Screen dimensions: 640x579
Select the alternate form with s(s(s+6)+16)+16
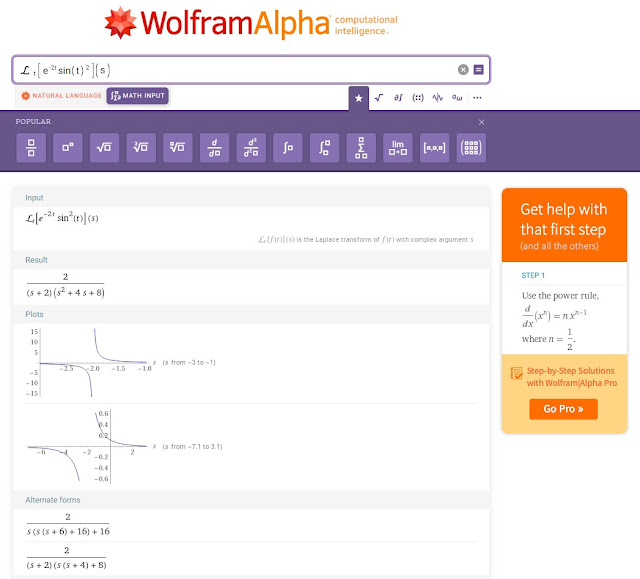[68, 524]
